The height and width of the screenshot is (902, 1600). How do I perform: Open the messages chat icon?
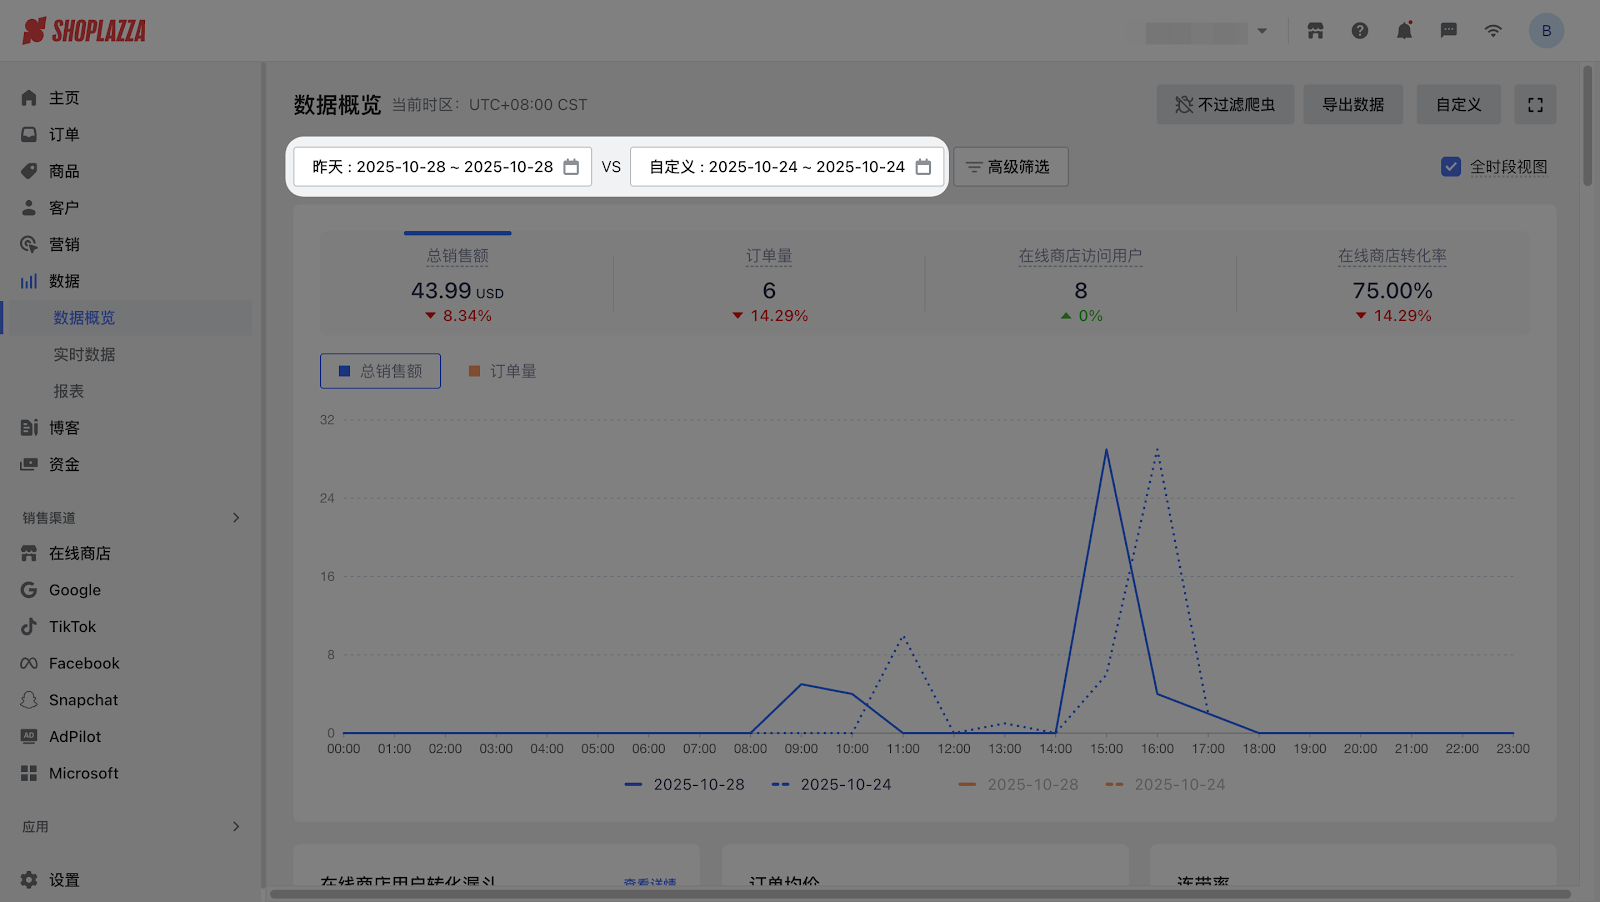(x=1448, y=31)
